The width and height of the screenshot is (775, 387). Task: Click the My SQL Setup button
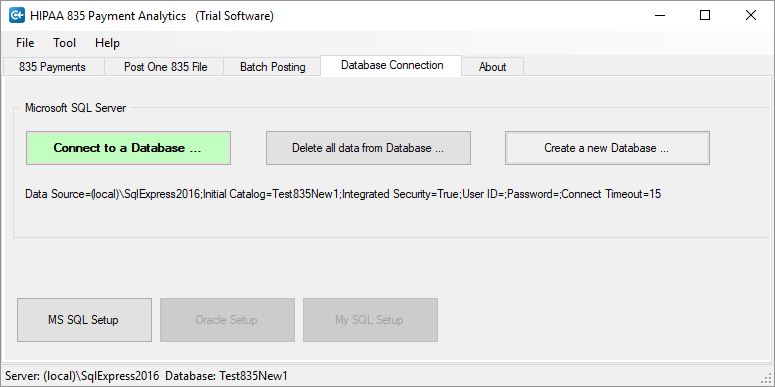tap(370, 320)
